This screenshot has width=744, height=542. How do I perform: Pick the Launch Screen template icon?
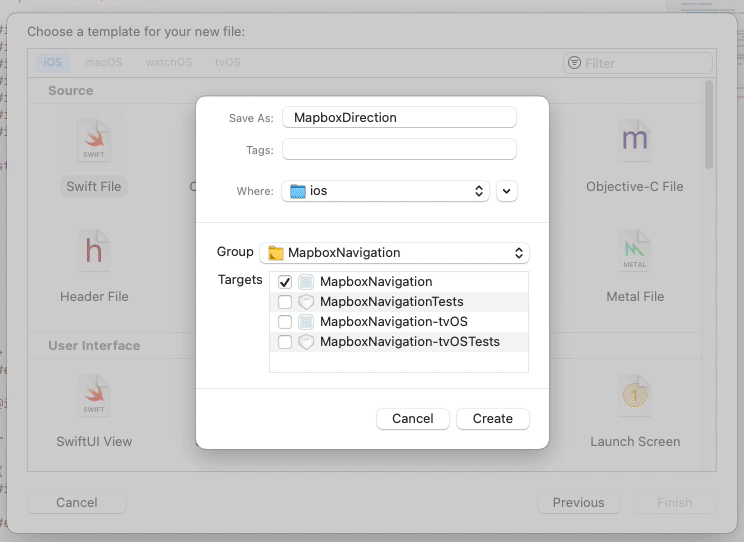635,395
